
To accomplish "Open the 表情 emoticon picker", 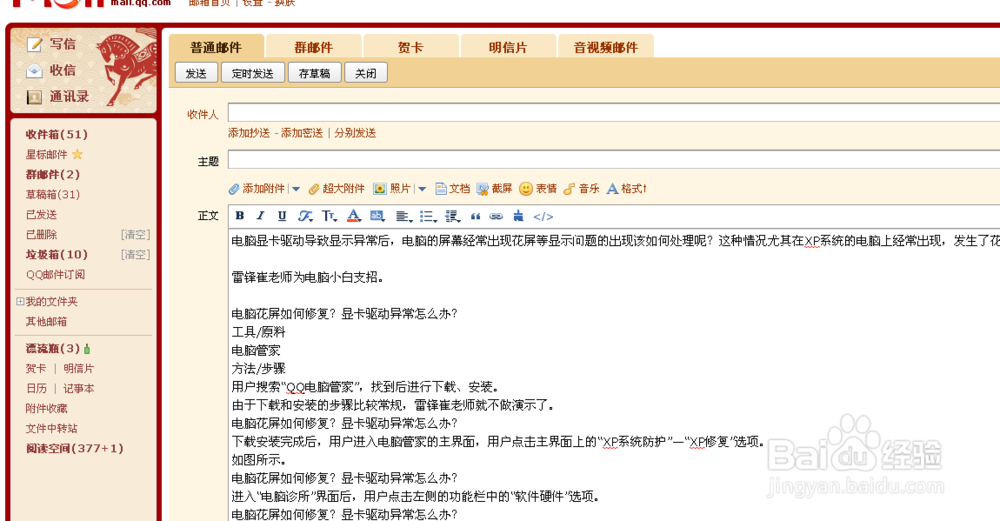I will click(526, 189).
